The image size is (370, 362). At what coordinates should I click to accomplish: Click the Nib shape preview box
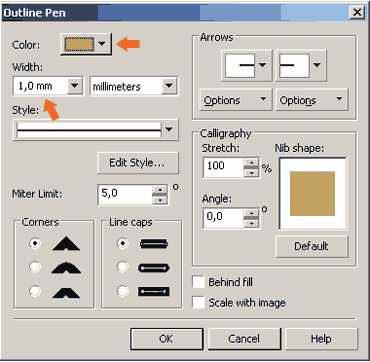click(313, 194)
